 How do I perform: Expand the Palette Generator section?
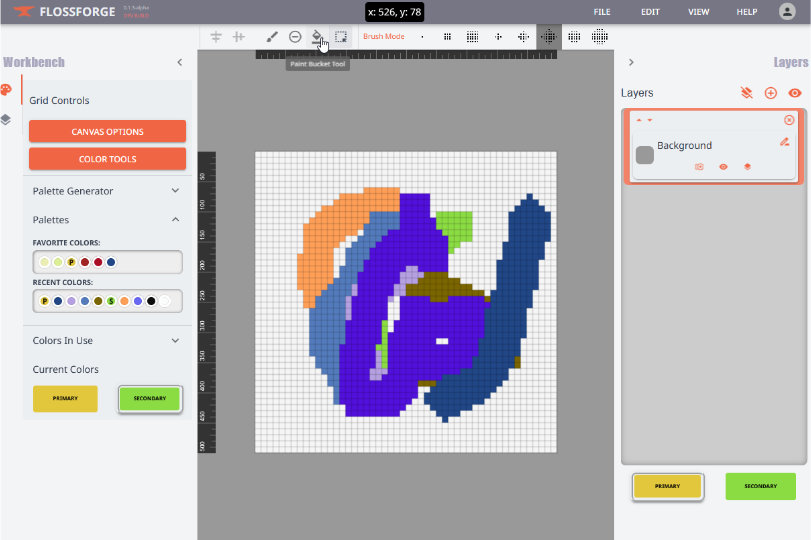[x=175, y=191]
